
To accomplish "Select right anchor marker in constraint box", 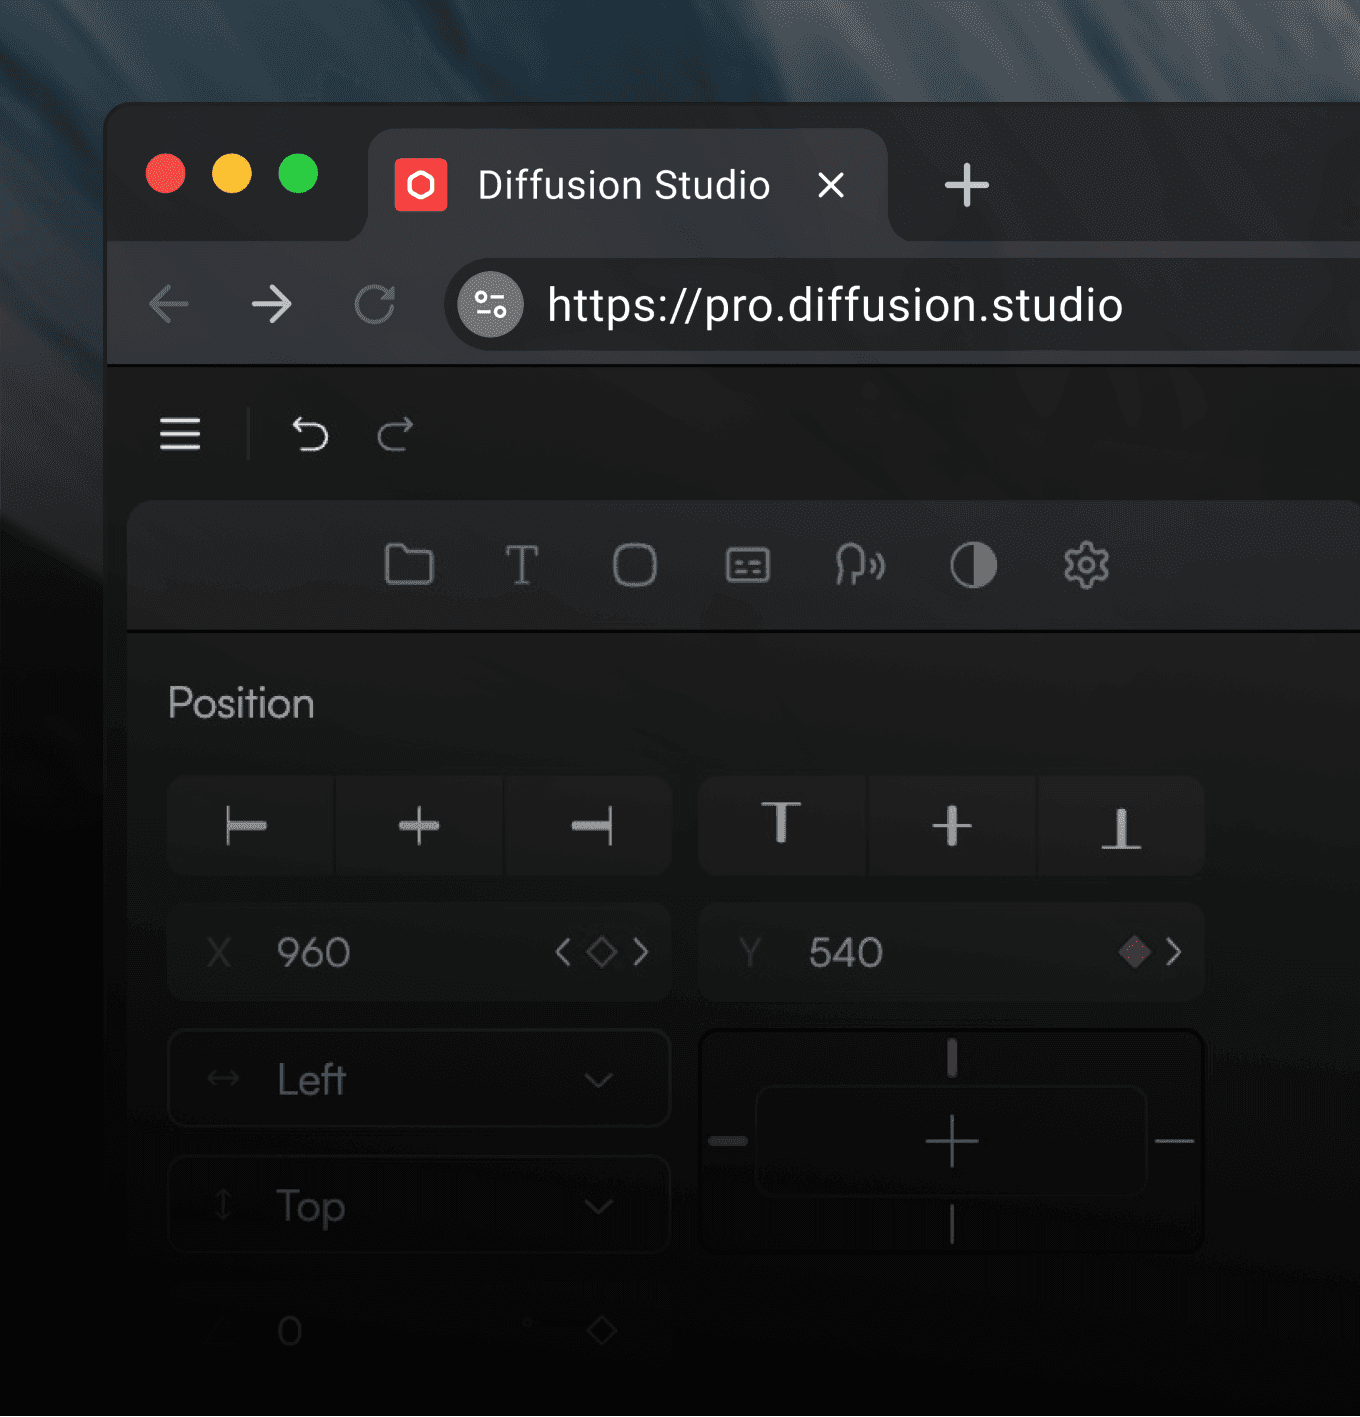I will [1175, 1141].
